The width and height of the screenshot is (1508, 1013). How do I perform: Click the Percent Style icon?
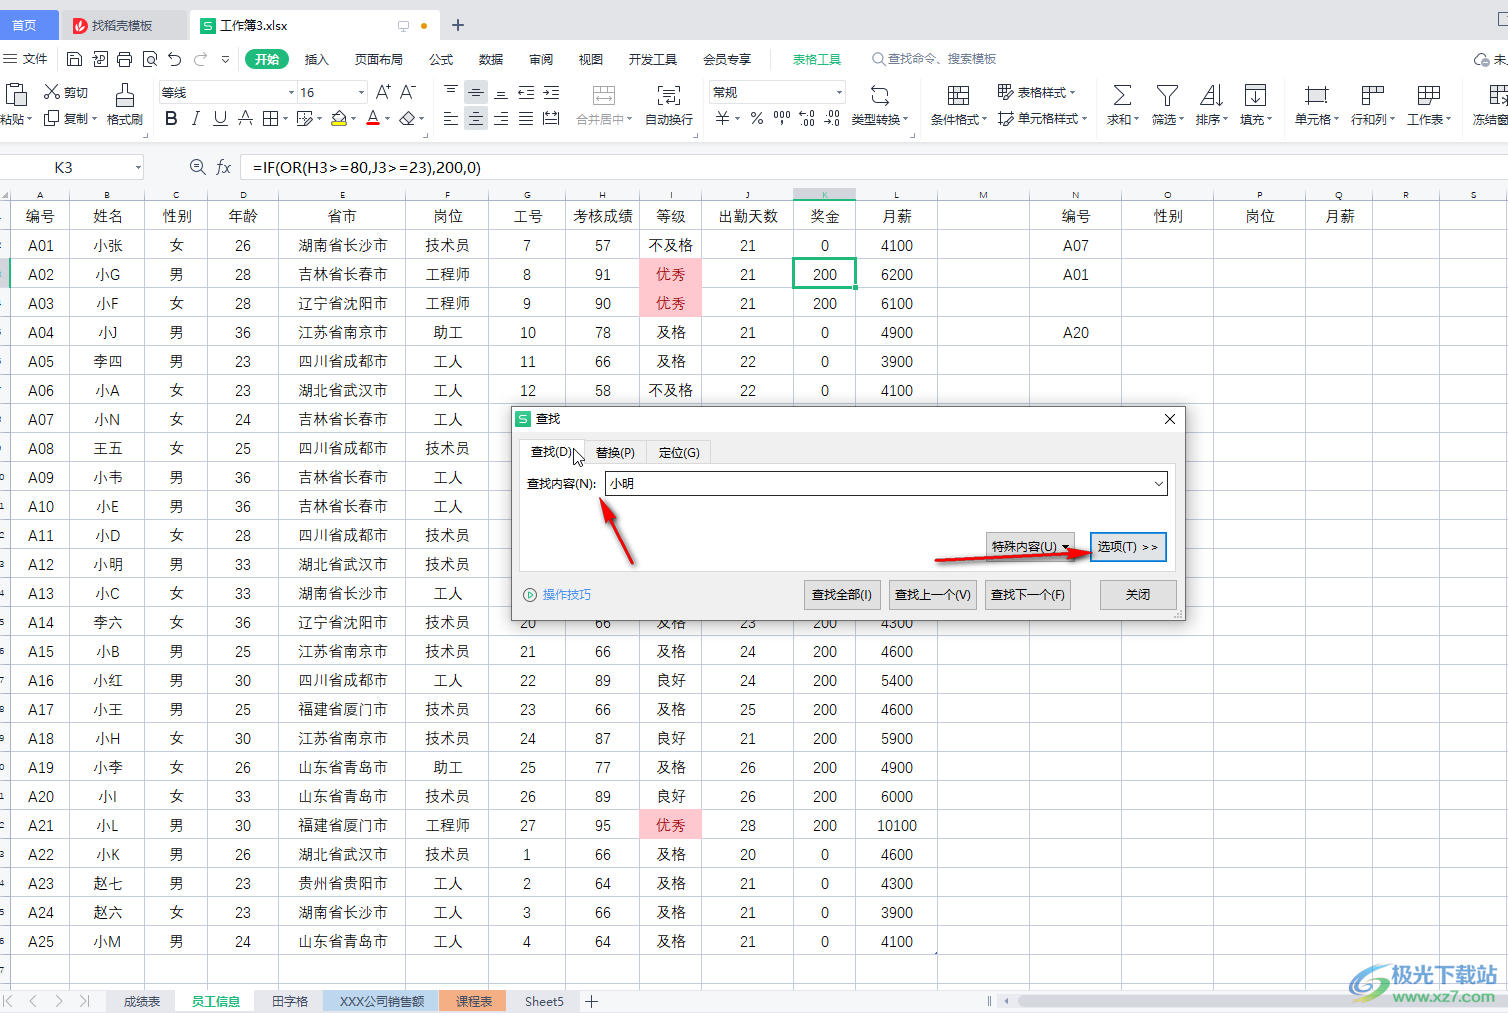pos(757,118)
